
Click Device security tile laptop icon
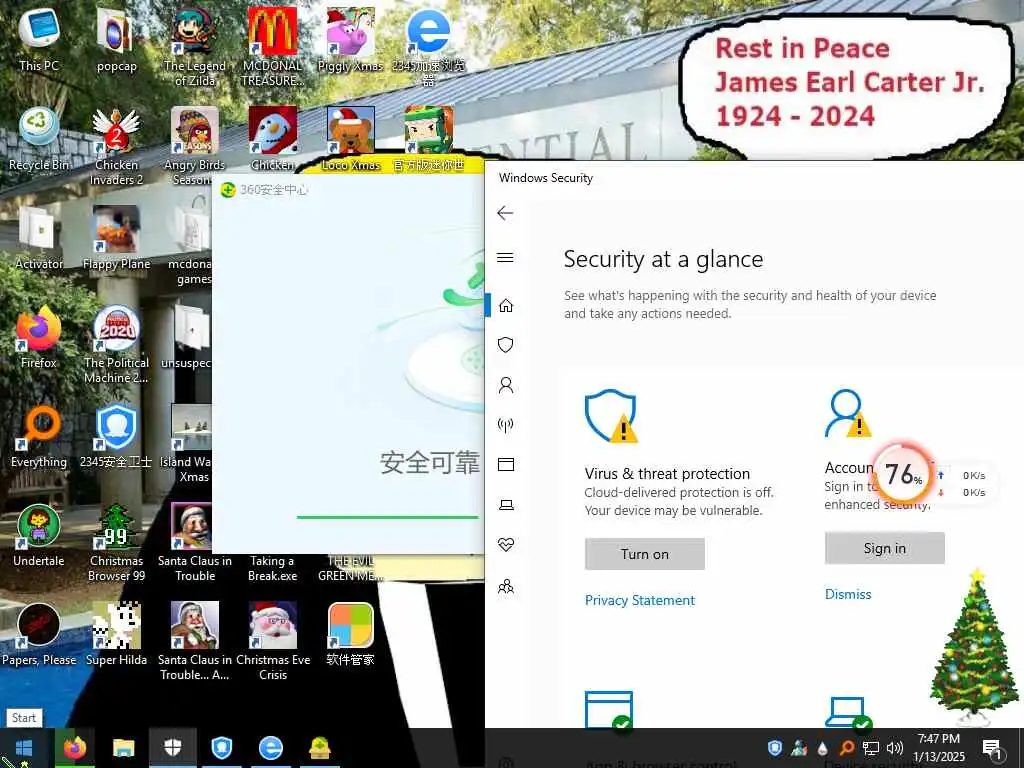coord(848,713)
